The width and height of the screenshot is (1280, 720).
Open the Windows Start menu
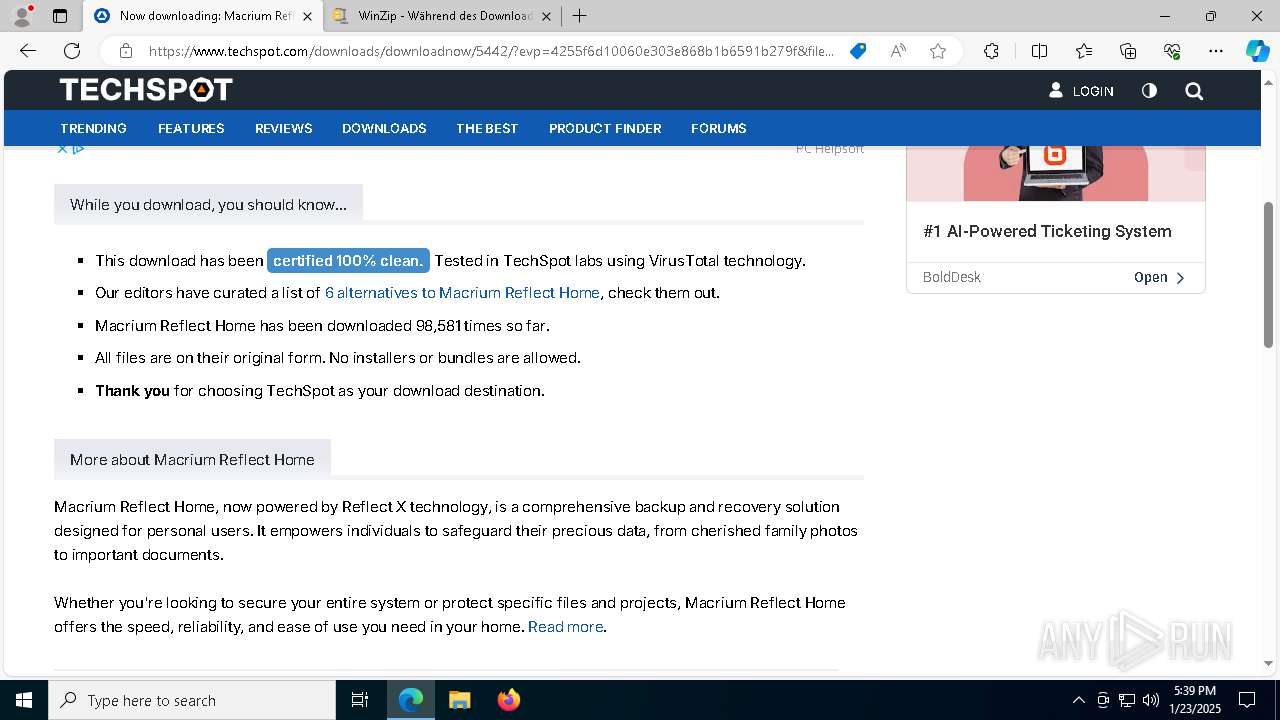[24, 700]
